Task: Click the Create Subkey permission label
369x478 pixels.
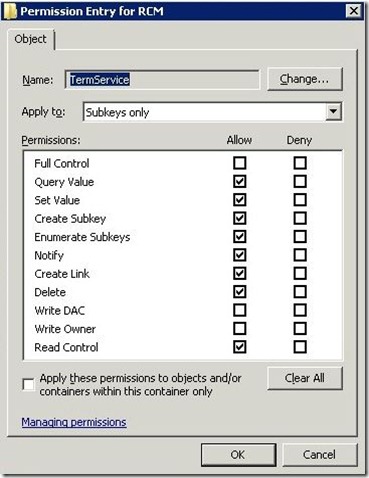Action: click(70, 219)
